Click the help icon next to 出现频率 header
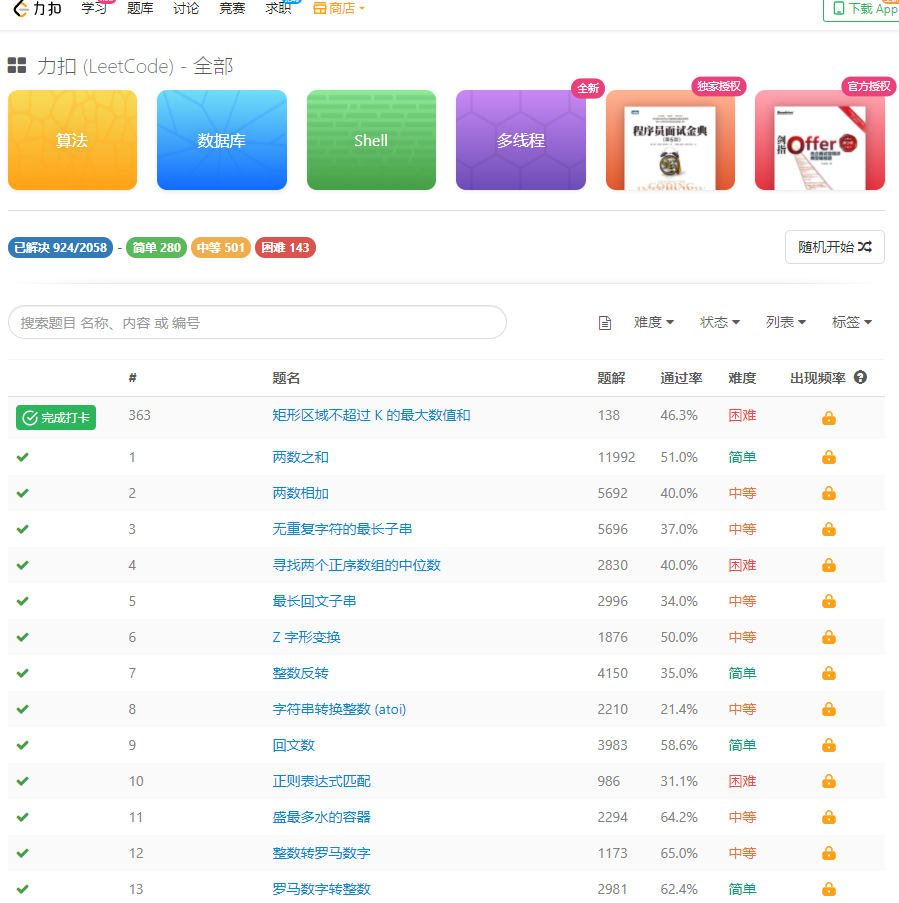 [x=861, y=378]
